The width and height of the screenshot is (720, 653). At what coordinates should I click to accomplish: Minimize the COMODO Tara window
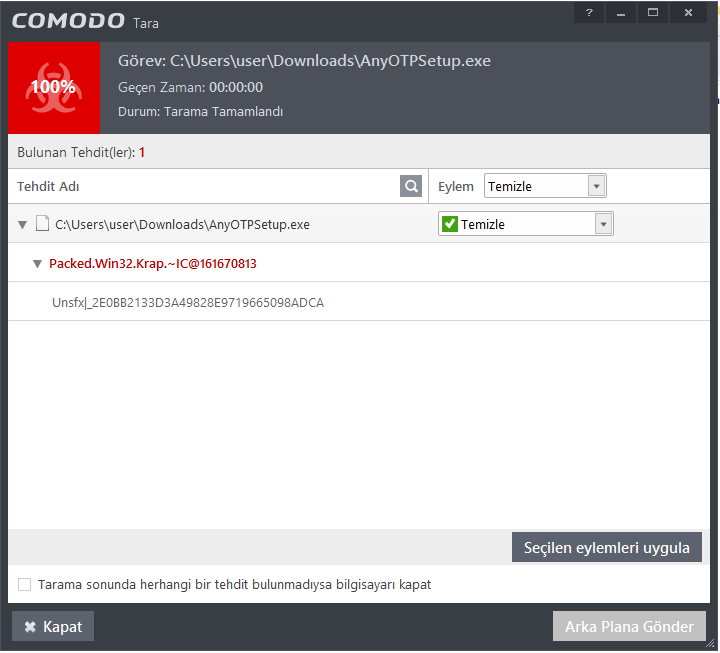(621, 12)
